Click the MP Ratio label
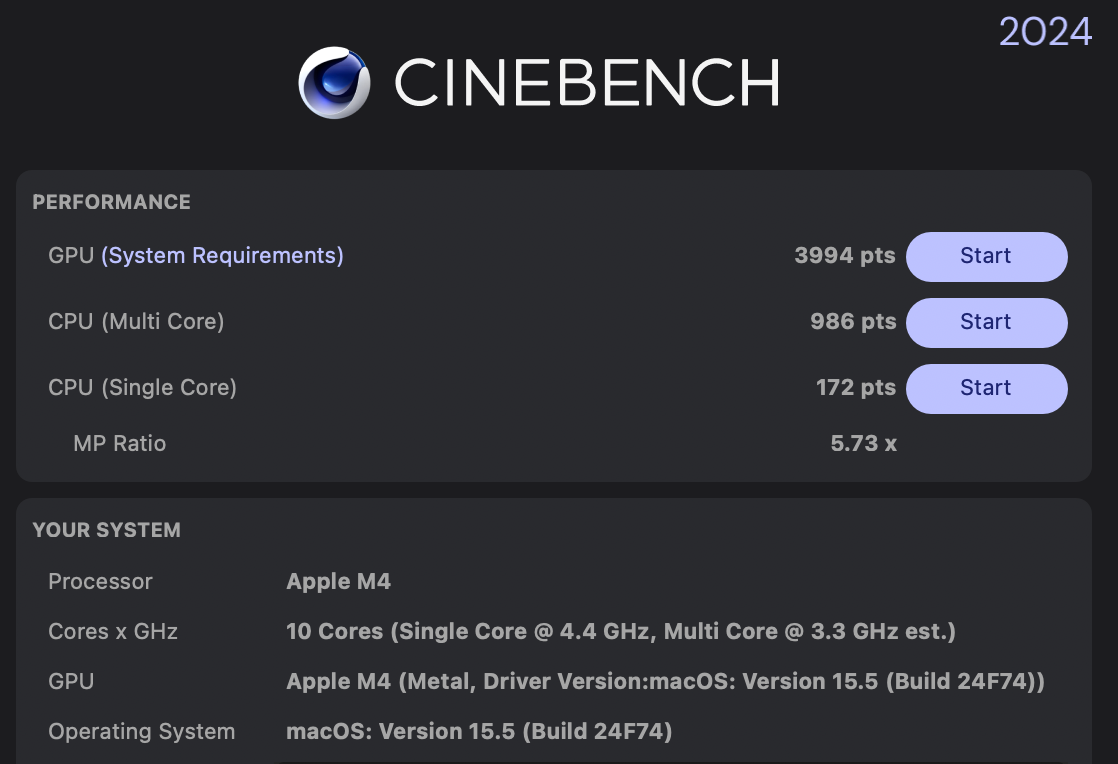 pyautogui.click(x=119, y=444)
